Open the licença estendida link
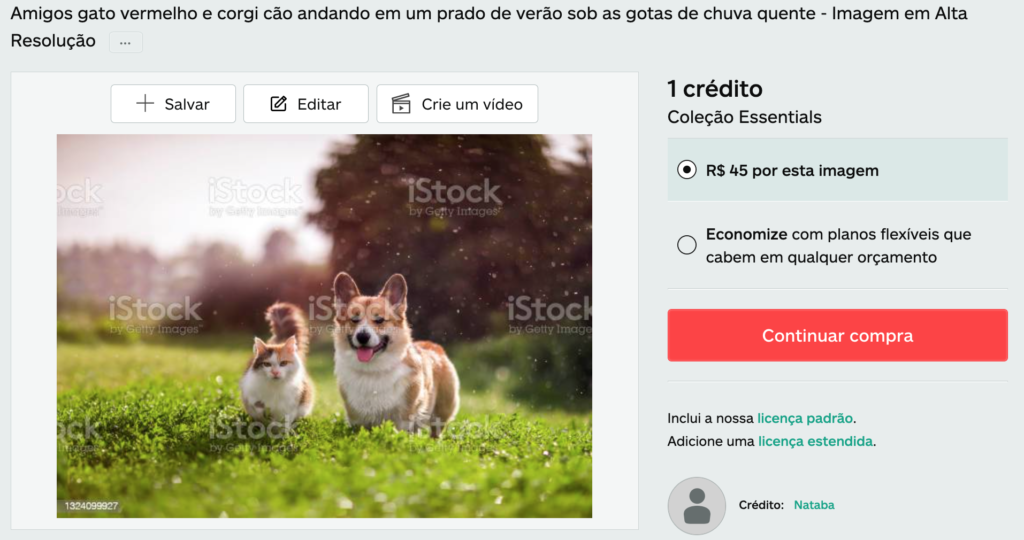 pyautogui.click(x=815, y=441)
